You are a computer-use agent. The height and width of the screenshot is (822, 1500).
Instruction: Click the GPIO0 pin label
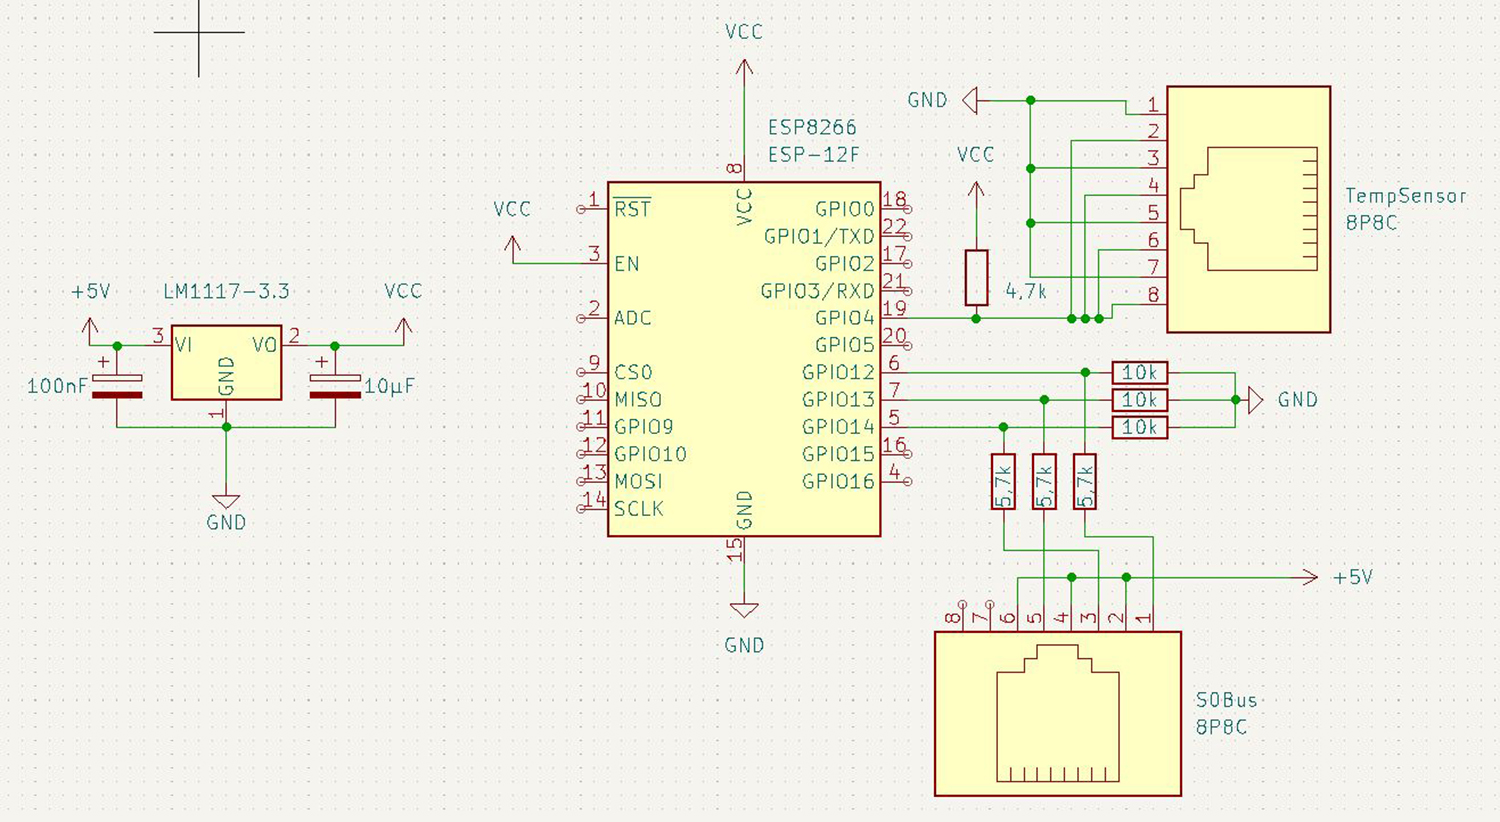coord(845,209)
